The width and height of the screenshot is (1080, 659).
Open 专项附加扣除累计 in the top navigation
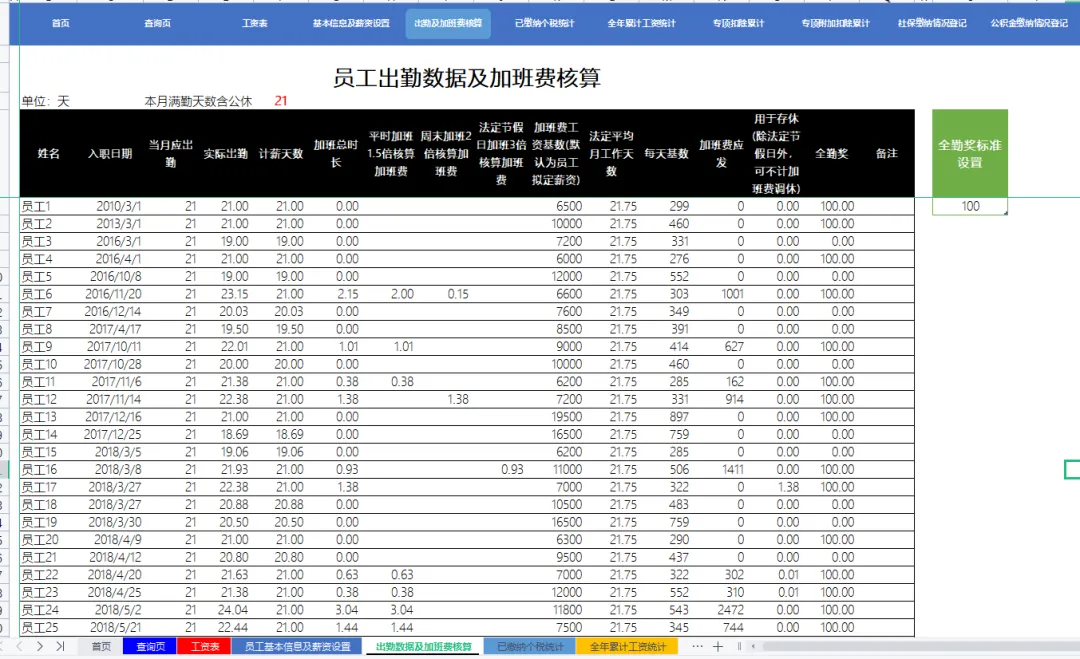[x=835, y=23]
